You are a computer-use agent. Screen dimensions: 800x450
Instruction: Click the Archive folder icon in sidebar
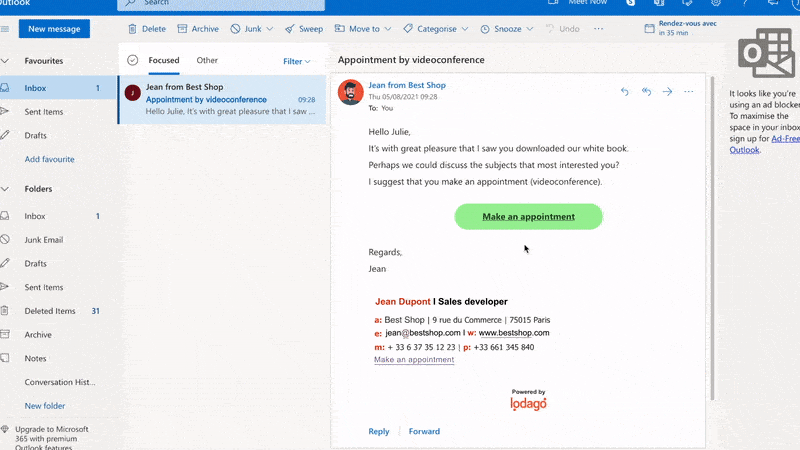(5, 334)
